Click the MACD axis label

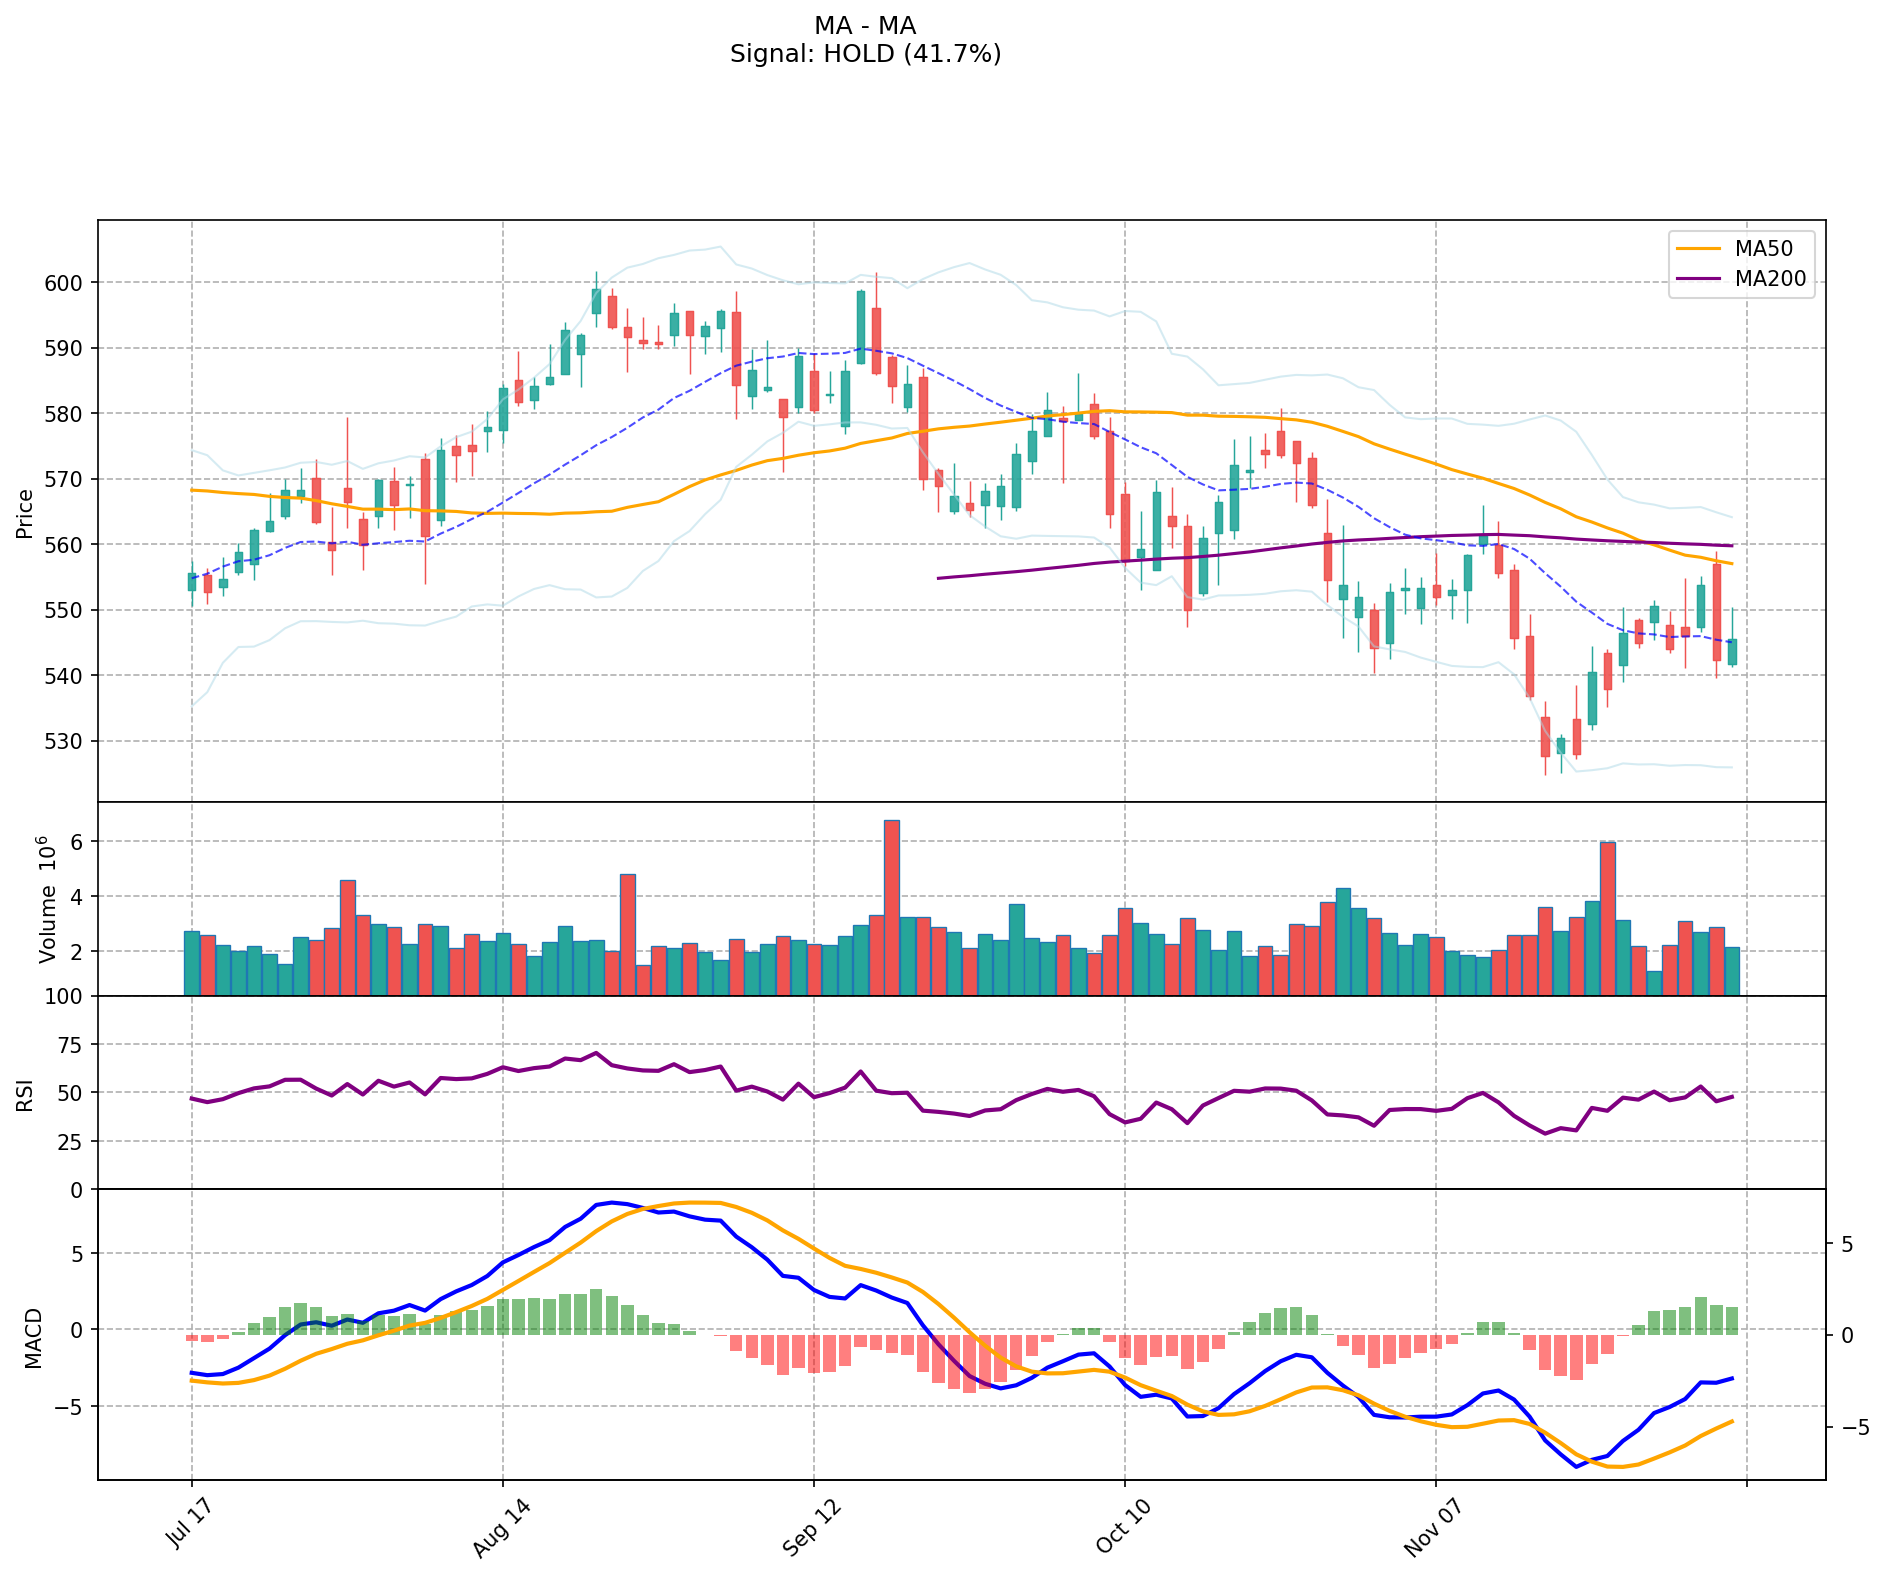point(34,1338)
